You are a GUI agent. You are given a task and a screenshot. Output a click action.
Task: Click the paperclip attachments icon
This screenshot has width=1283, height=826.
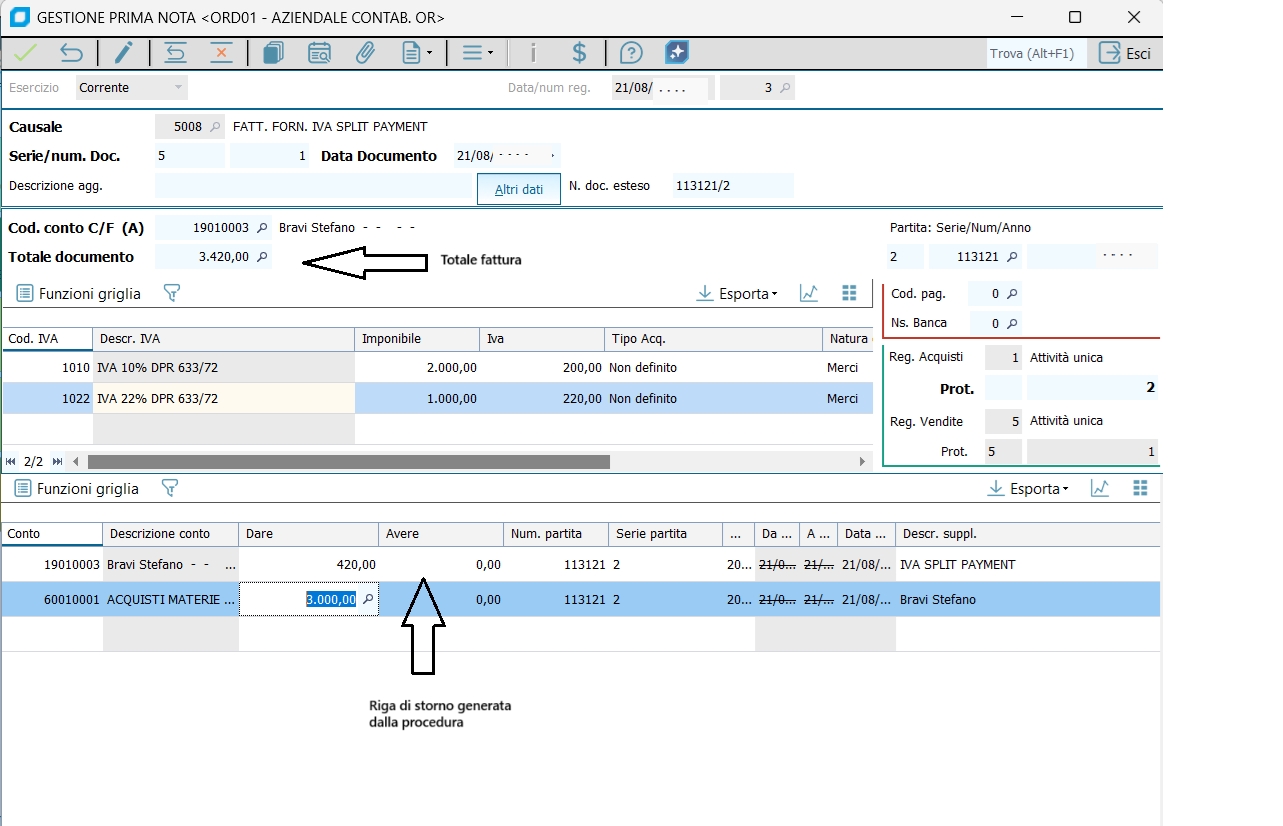click(x=365, y=53)
